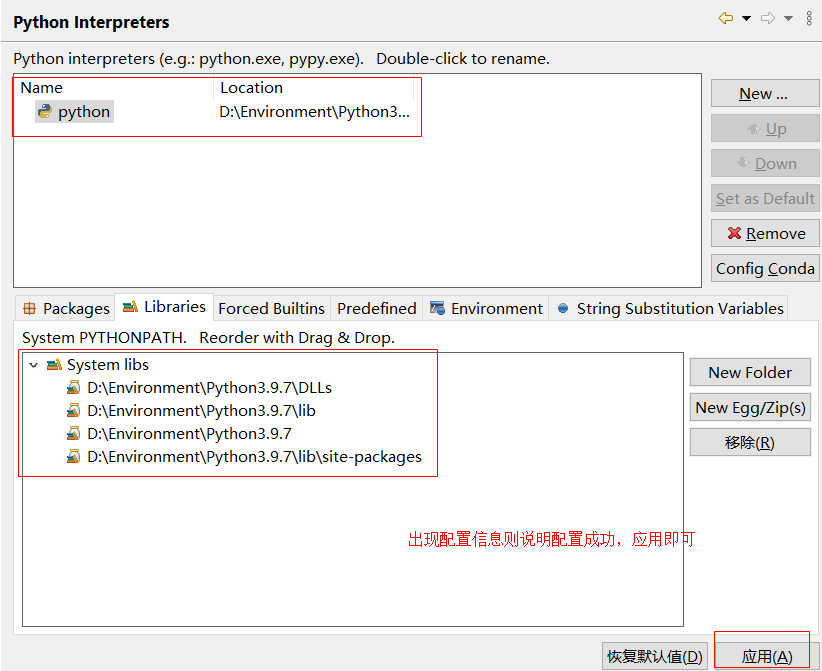Click the icon beside Python3.9.7\lib path

pyautogui.click(x=73, y=411)
